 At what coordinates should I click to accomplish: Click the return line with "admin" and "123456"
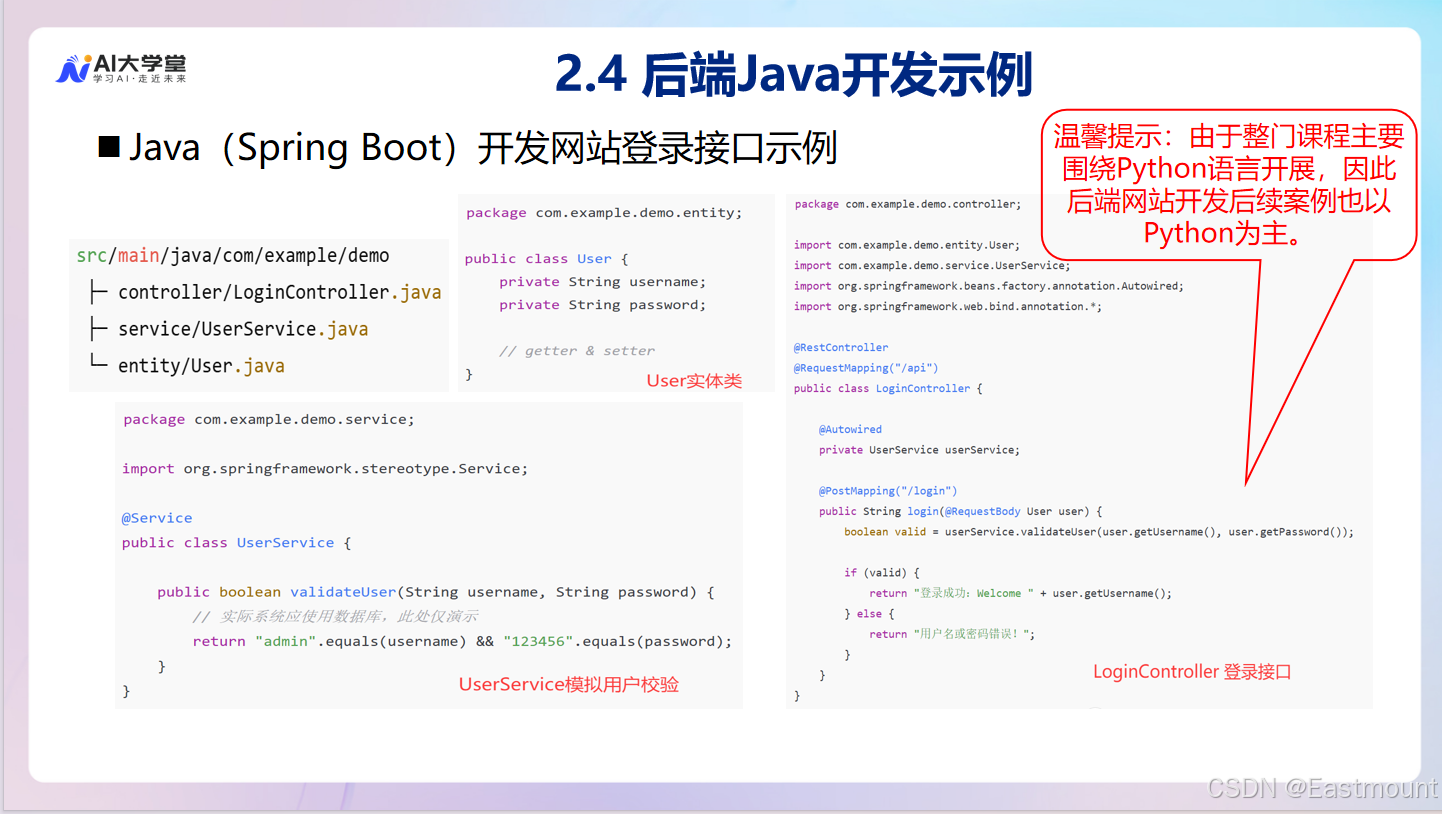(x=462, y=642)
